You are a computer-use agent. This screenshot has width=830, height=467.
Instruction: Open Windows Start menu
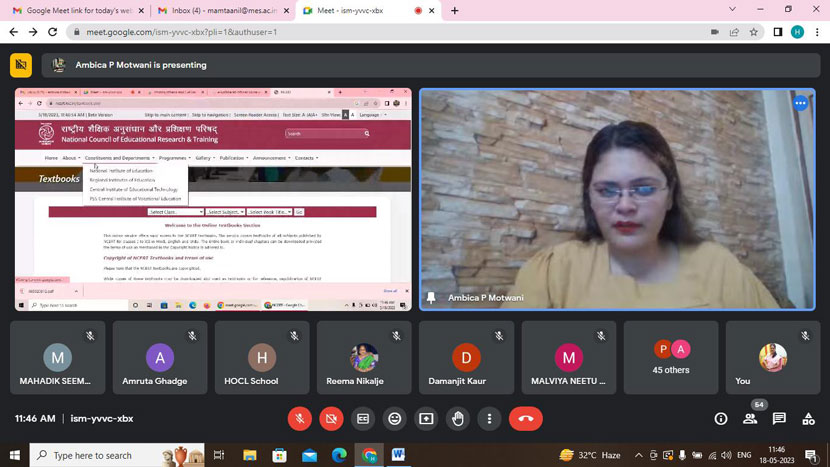pos(14,455)
